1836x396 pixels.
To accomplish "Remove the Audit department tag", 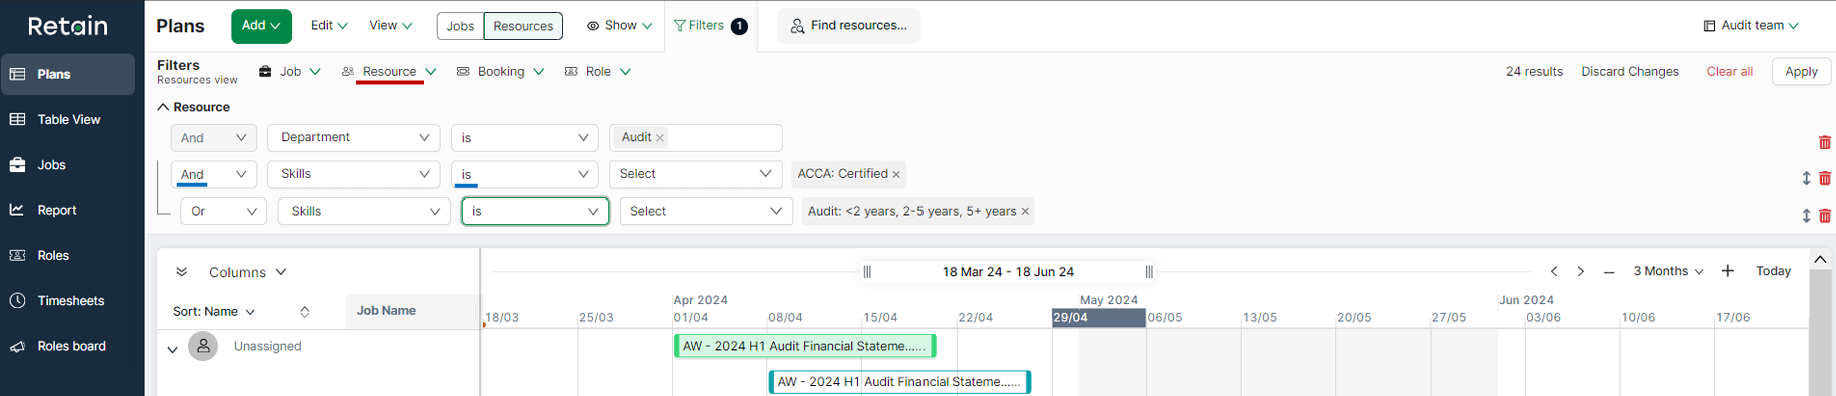I will point(660,138).
